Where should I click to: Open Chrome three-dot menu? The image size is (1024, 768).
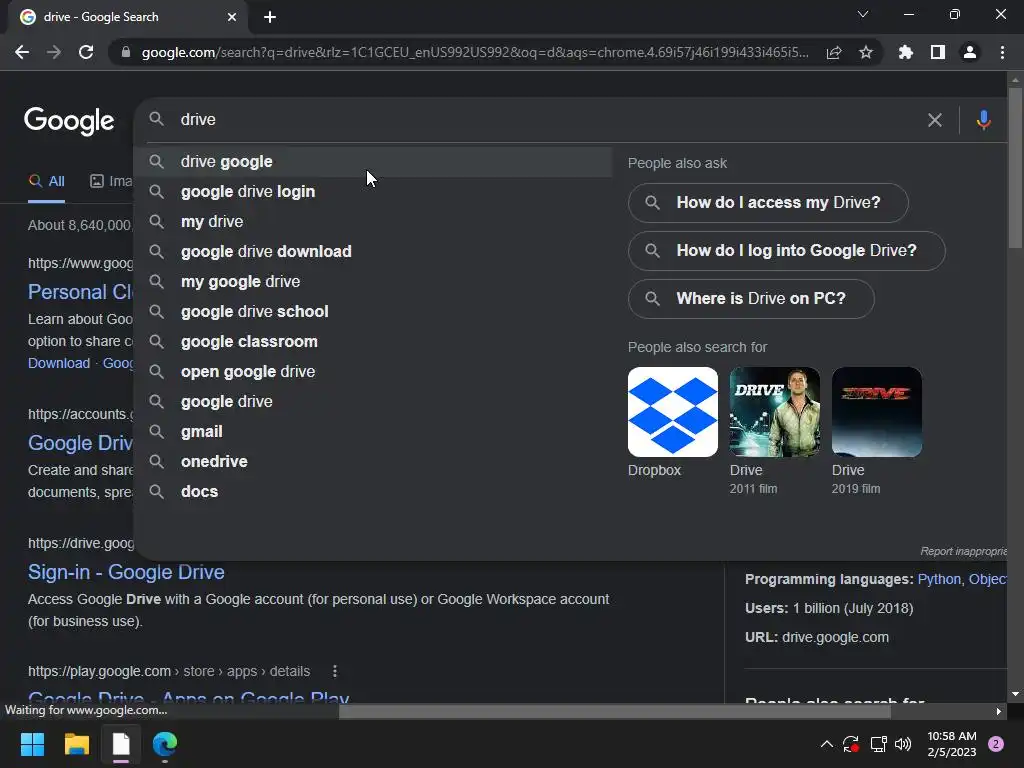coord(1002,52)
